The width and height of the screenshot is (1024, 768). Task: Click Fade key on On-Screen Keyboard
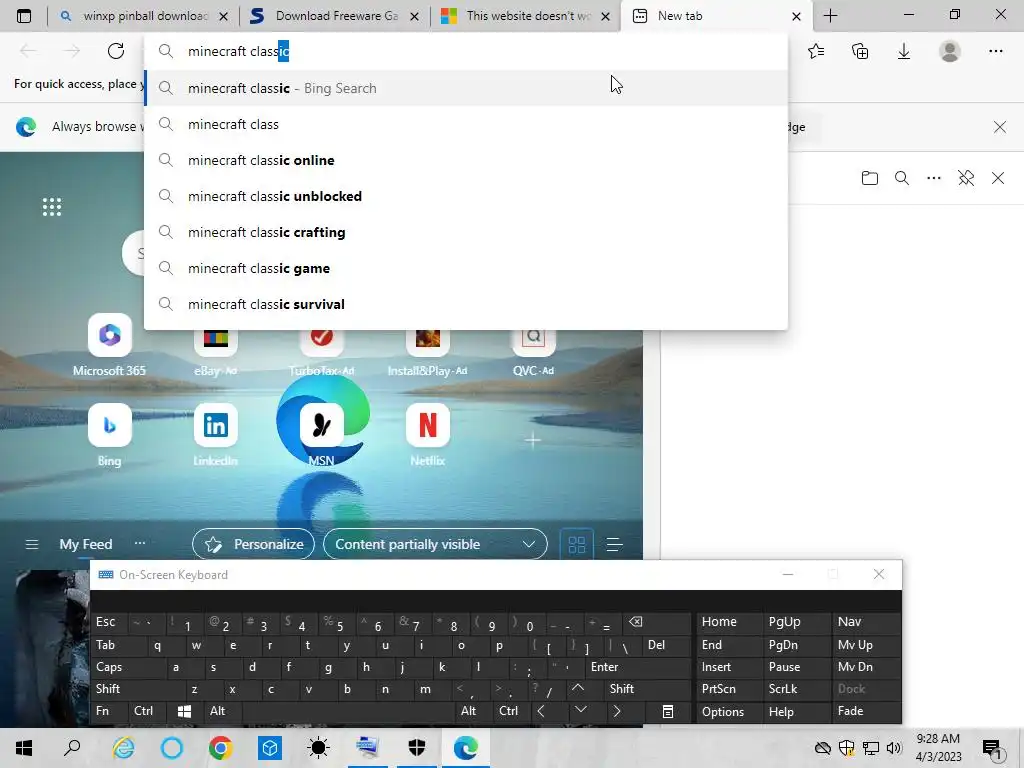(867, 711)
